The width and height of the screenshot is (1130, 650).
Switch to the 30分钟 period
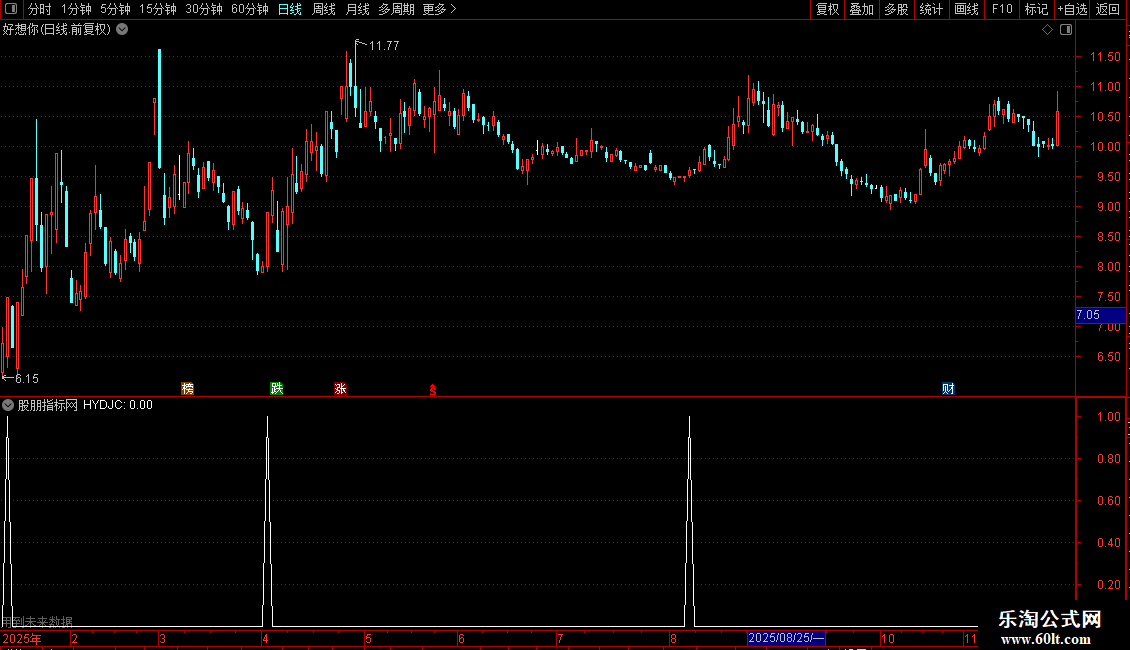click(x=203, y=9)
